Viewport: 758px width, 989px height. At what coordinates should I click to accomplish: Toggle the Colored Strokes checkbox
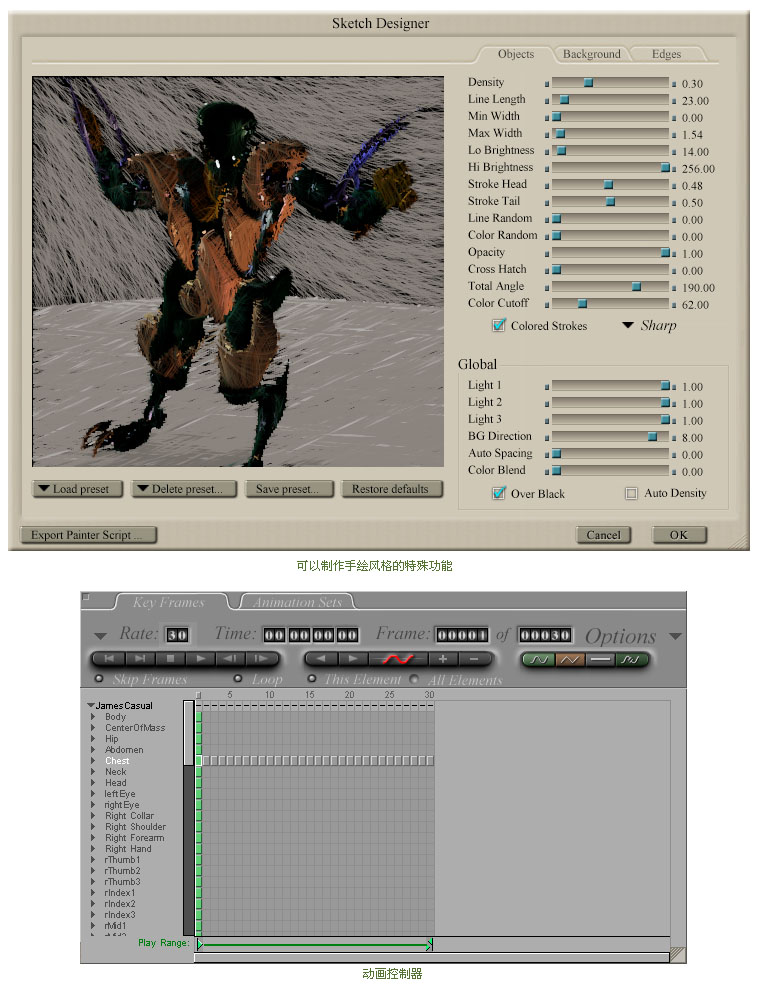pos(499,326)
